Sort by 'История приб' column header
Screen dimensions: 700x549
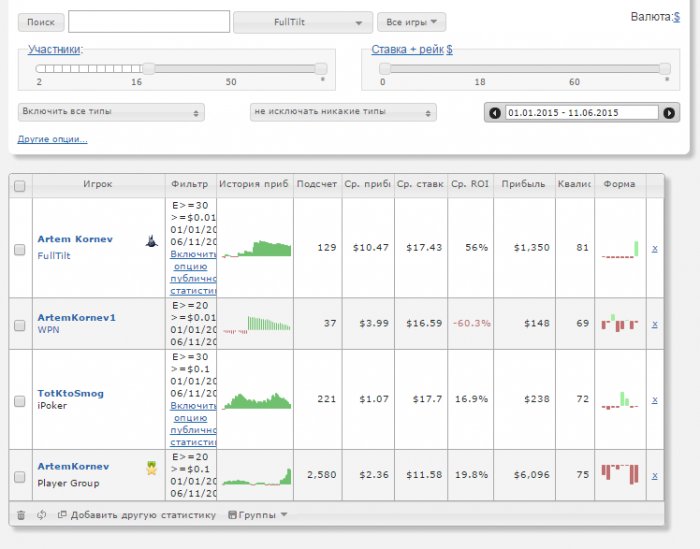coord(254,185)
